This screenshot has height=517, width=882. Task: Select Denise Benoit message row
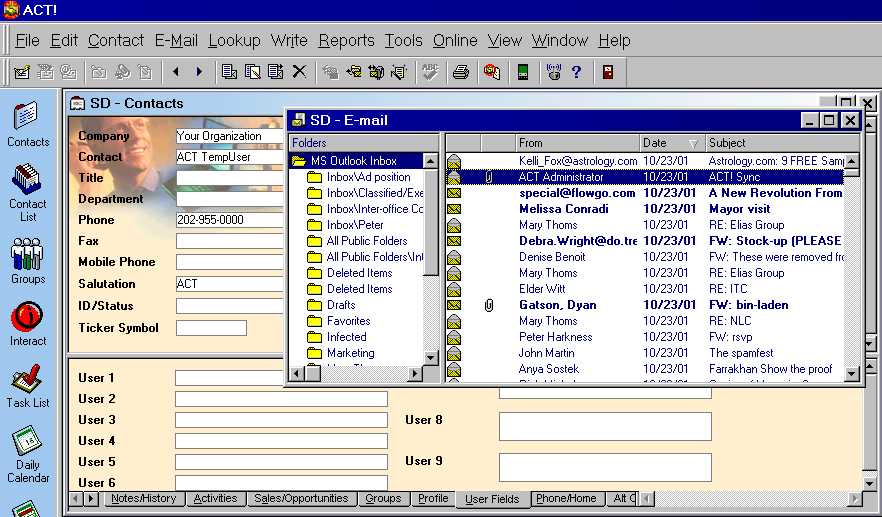coord(645,257)
